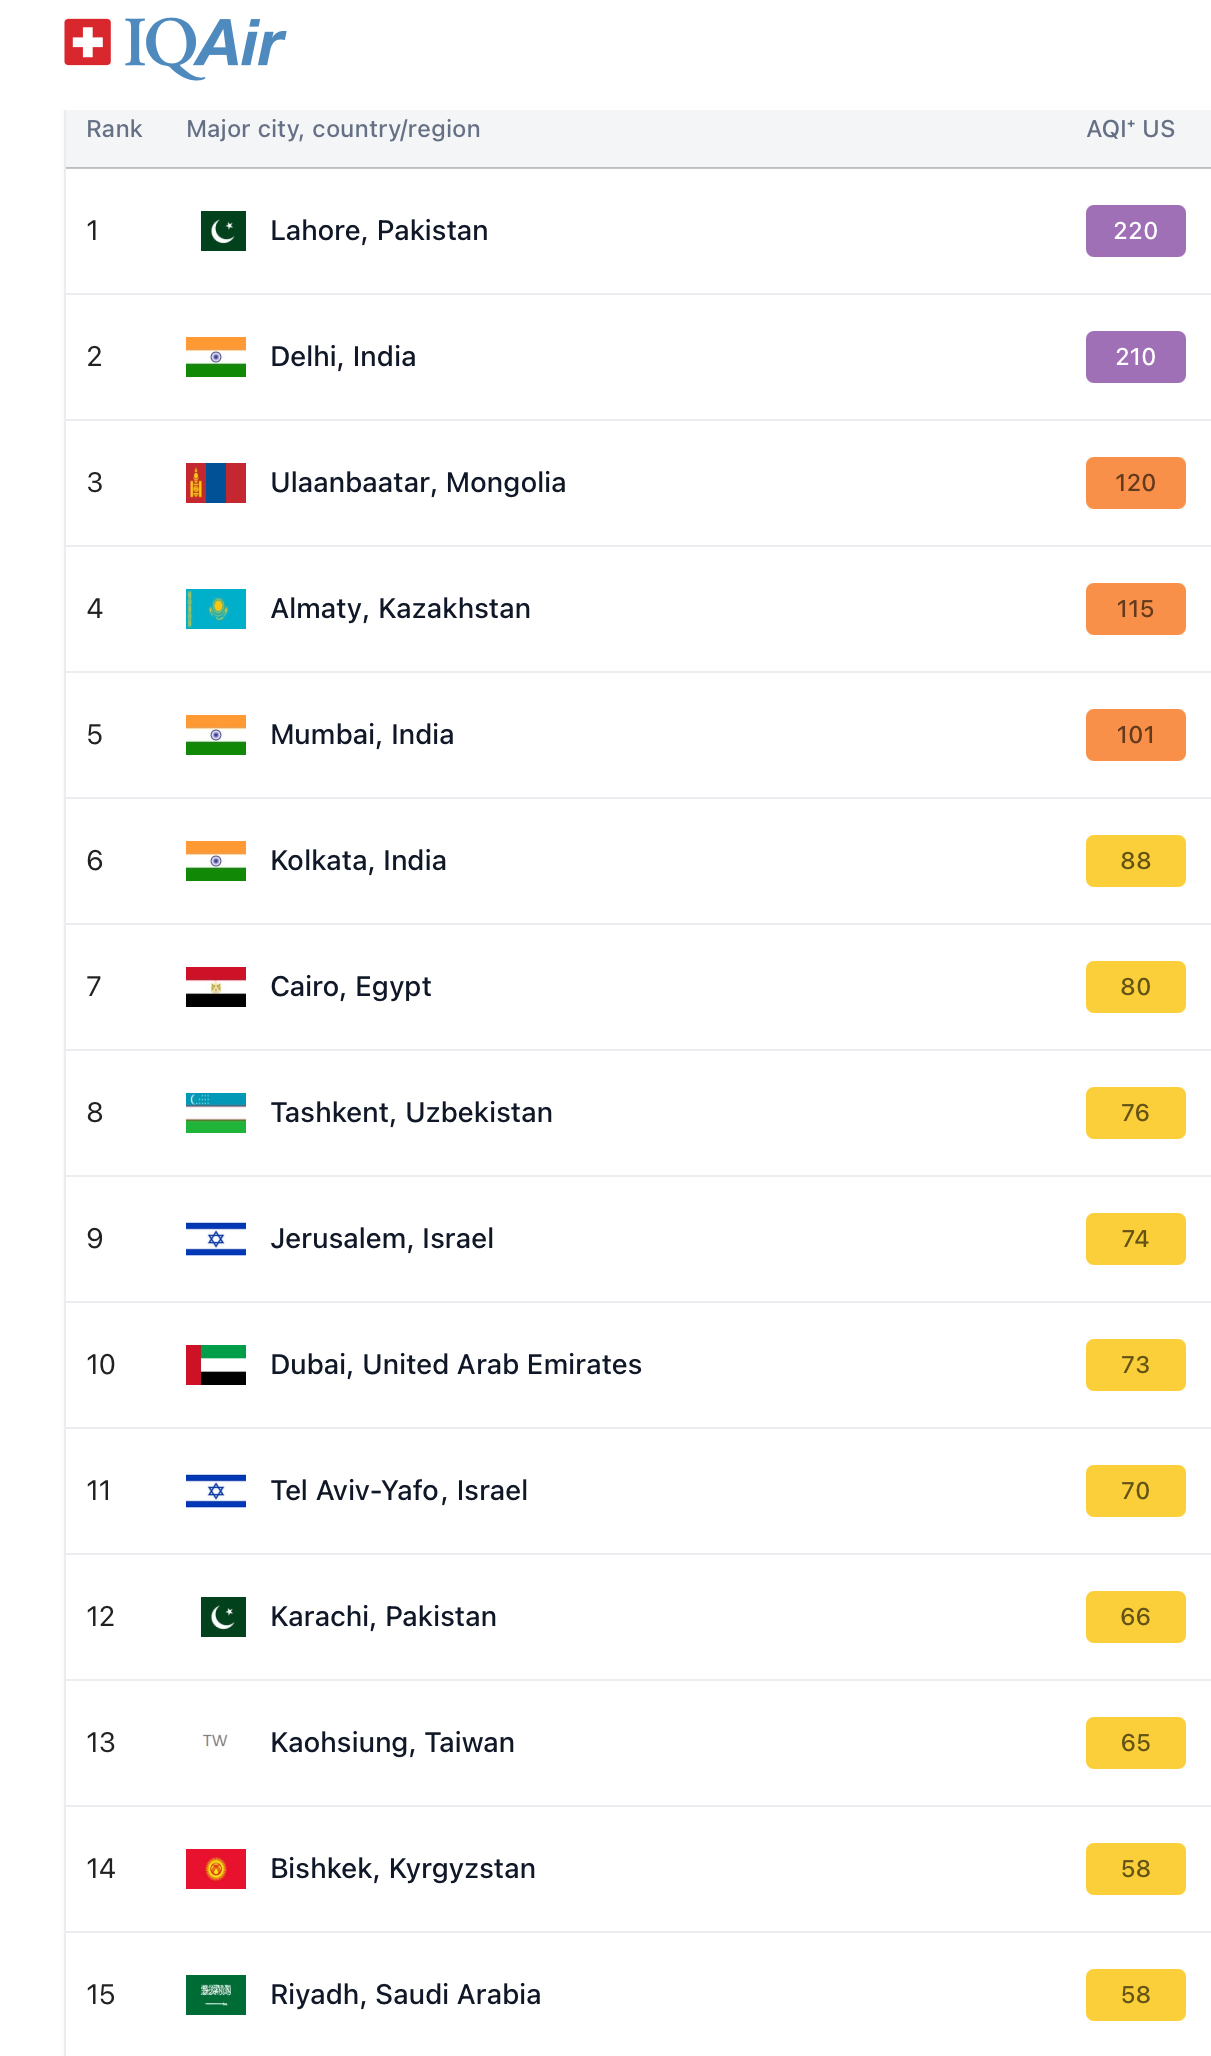Click the Kazakhstan flag icon
The width and height of the screenshot is (1211, 2056).
click(x=216, y=609)
